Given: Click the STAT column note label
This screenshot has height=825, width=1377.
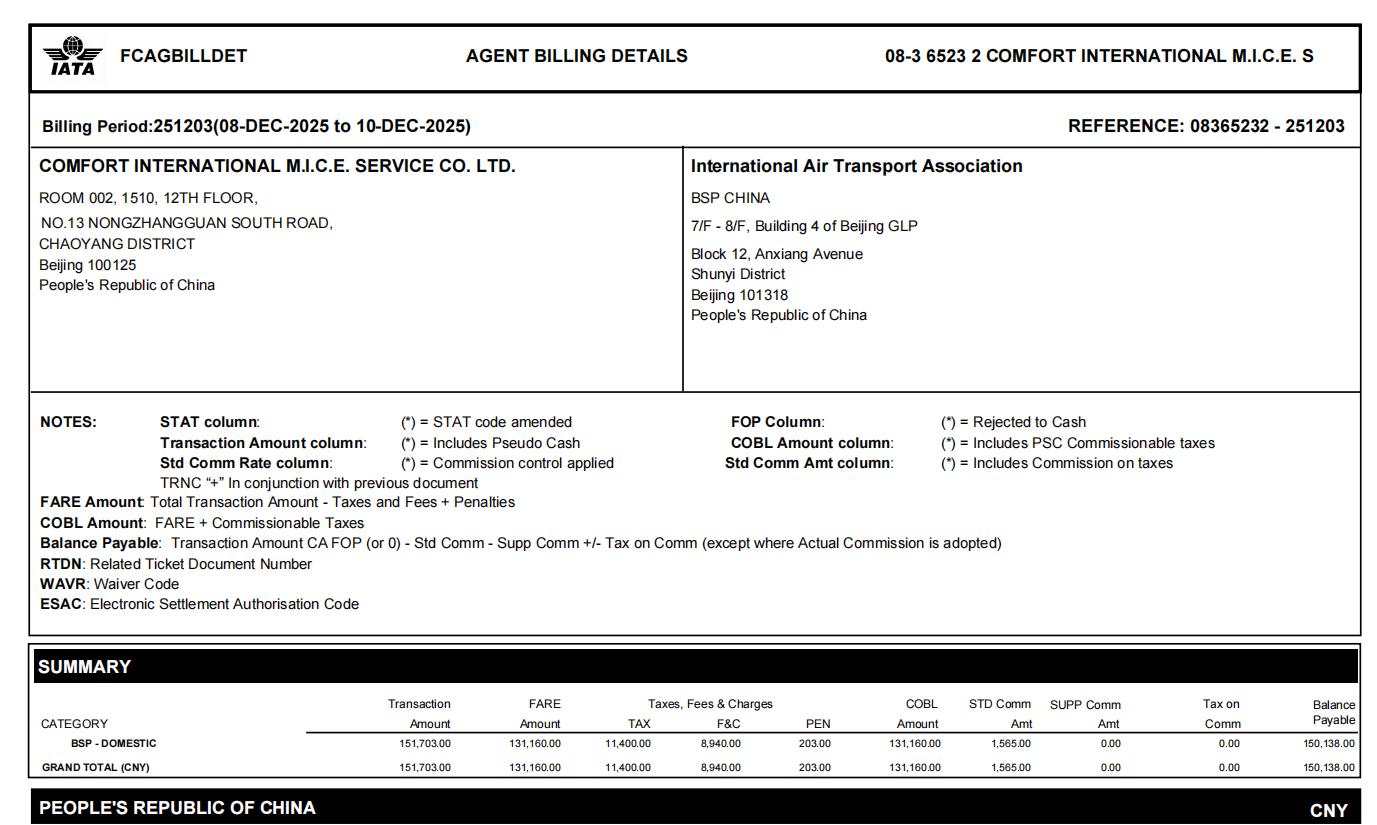Looking at the screenshot, I should coord(209,422).
